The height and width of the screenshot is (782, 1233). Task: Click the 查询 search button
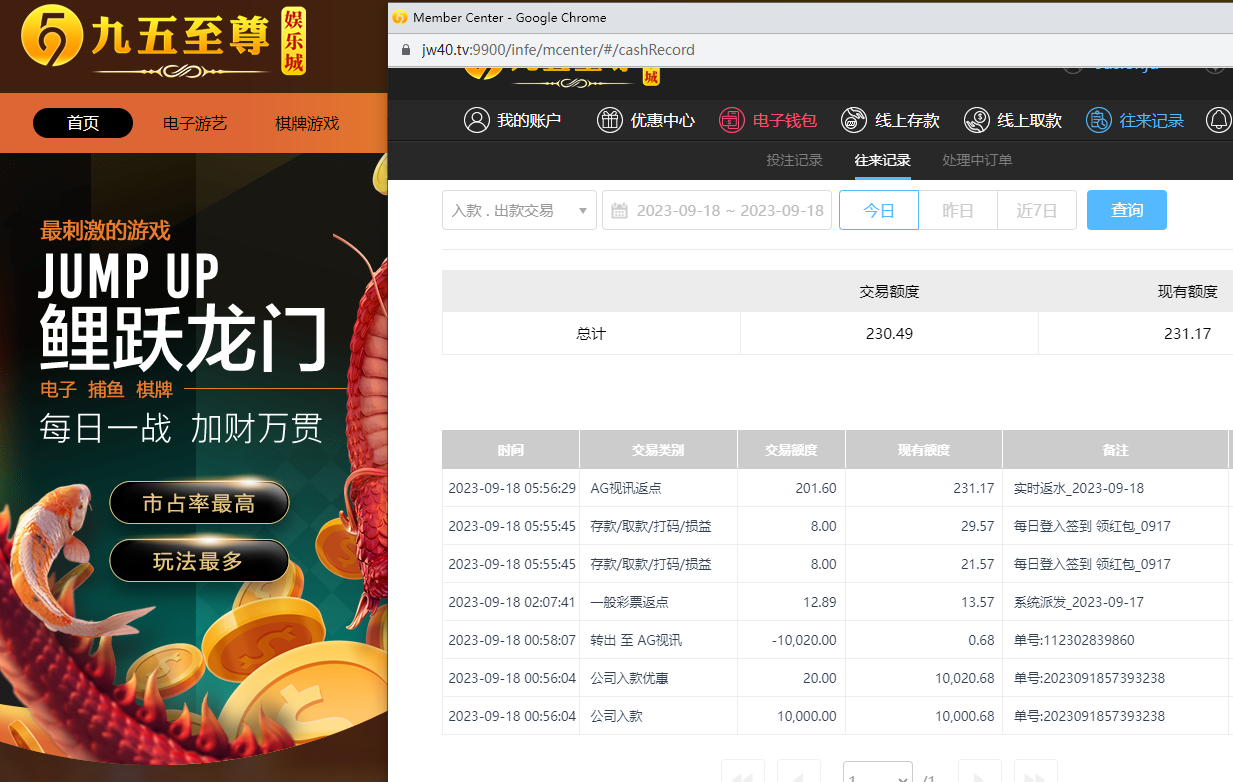point(1127,210)
